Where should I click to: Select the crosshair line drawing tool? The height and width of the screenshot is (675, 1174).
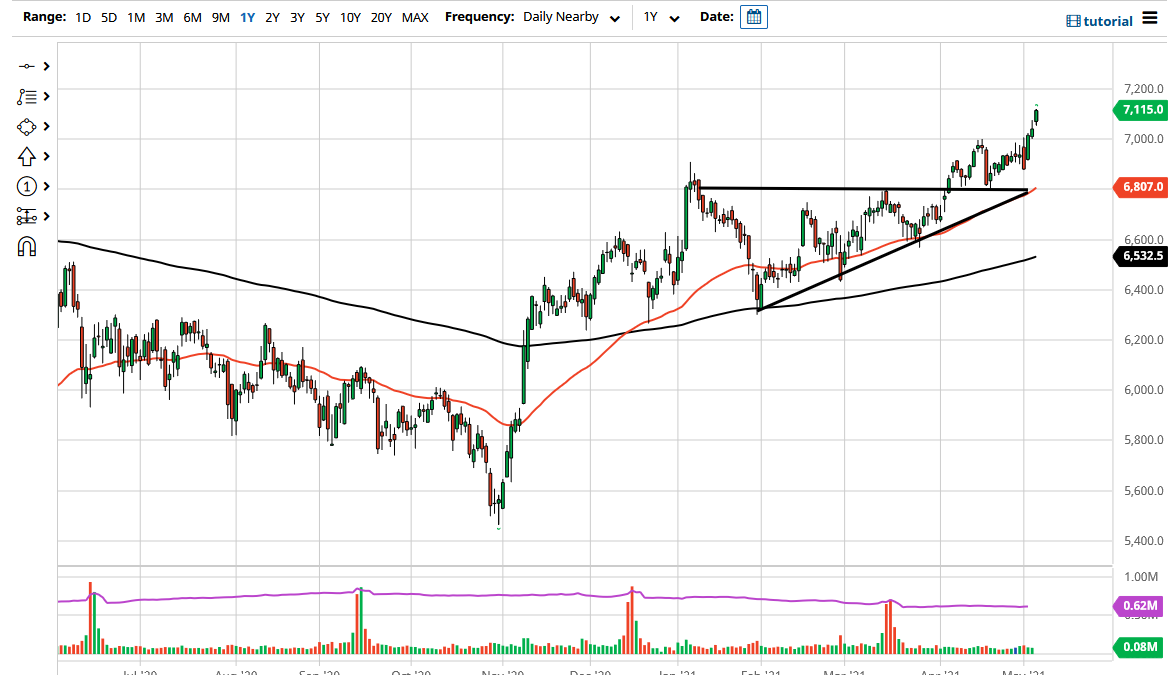26,66
